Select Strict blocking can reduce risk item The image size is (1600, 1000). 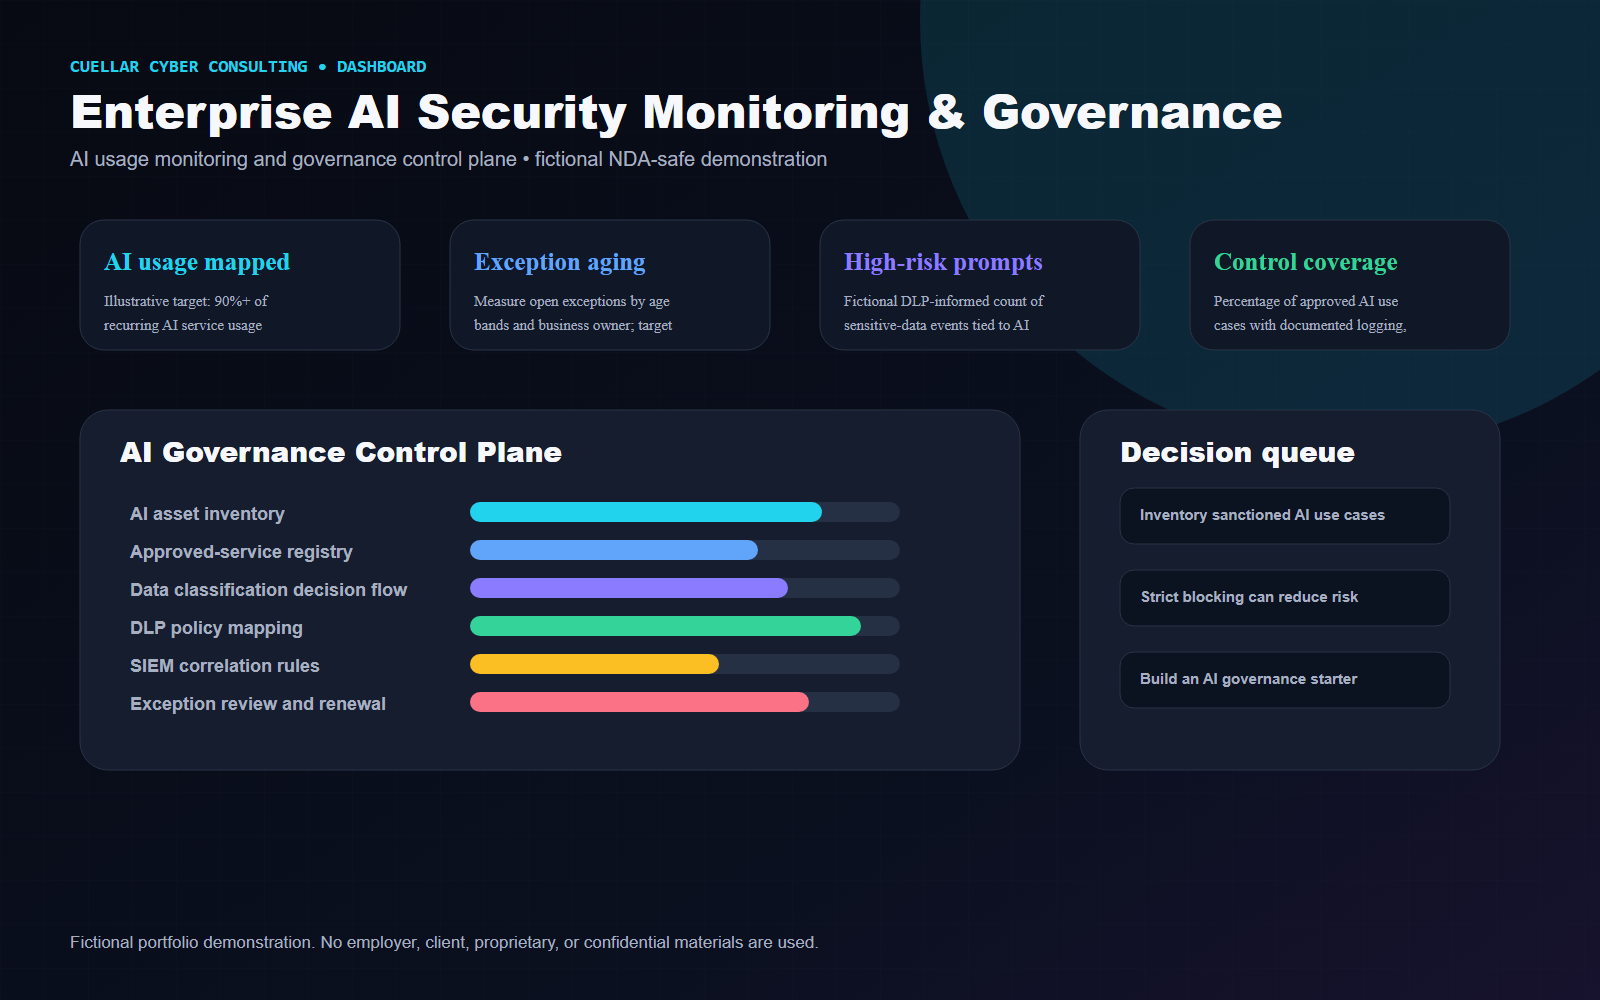click(x=1285, y=598)
